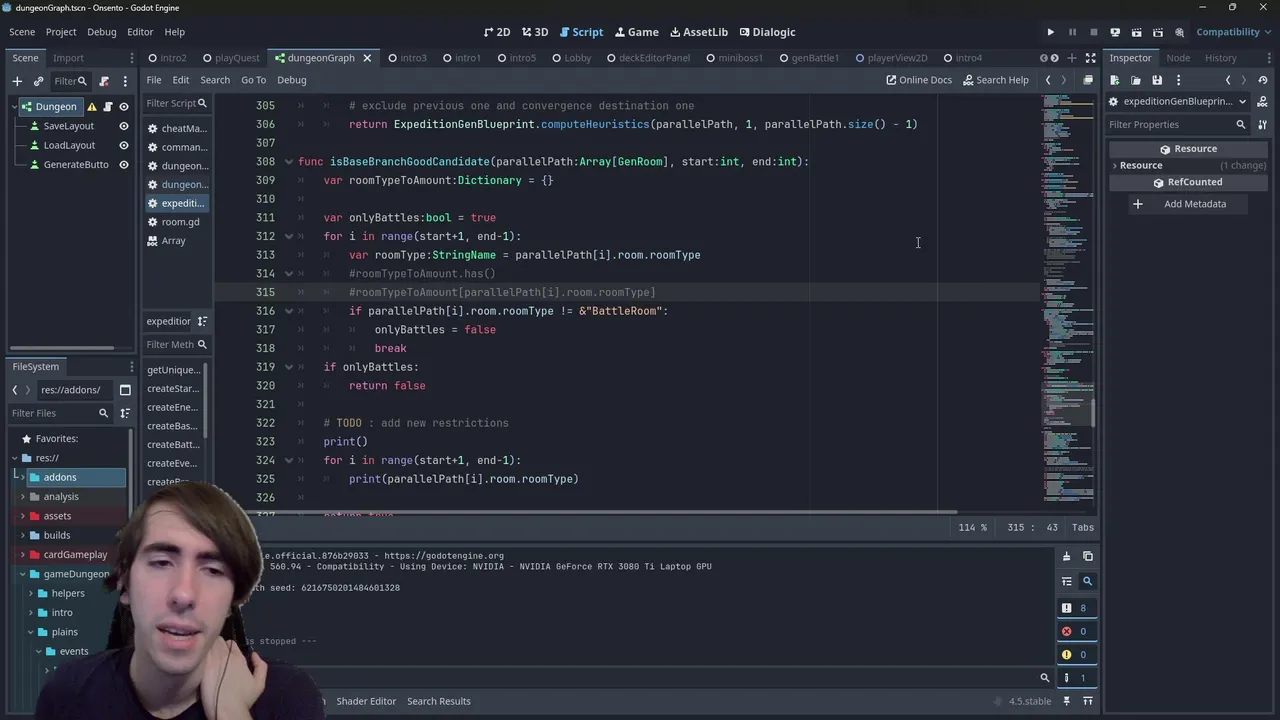Viewport: 1280px width, 720px height.
Task: Open Inspector object history icon
Action: [1262, 80]
